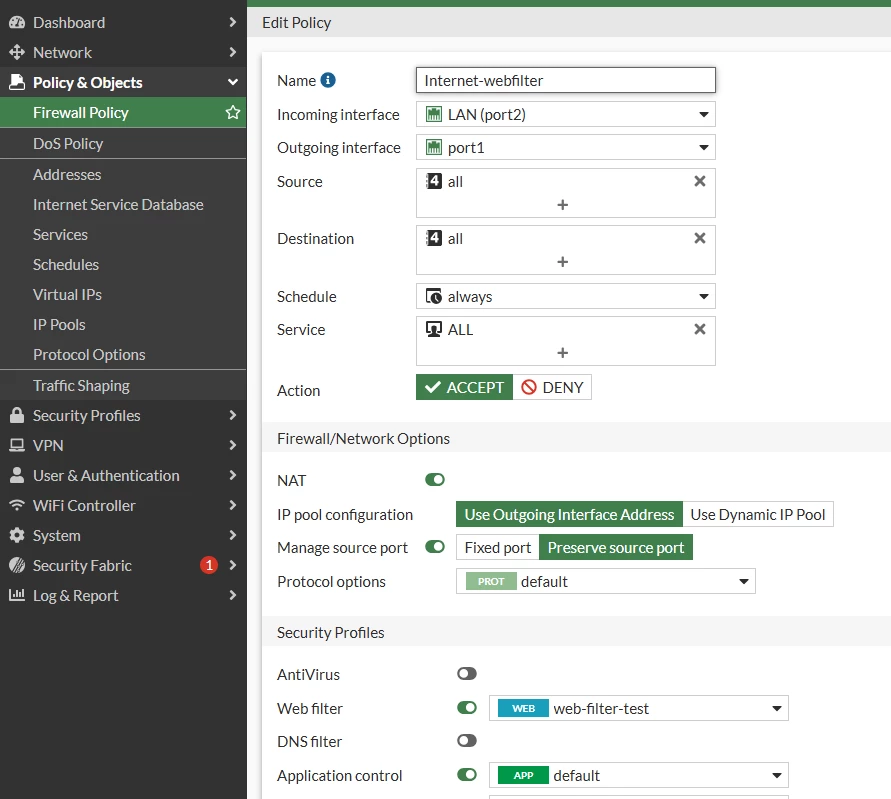Open the Protocol options dropdown
The width and height of the screenshot is (891, 799).
[x=606, y=581]
